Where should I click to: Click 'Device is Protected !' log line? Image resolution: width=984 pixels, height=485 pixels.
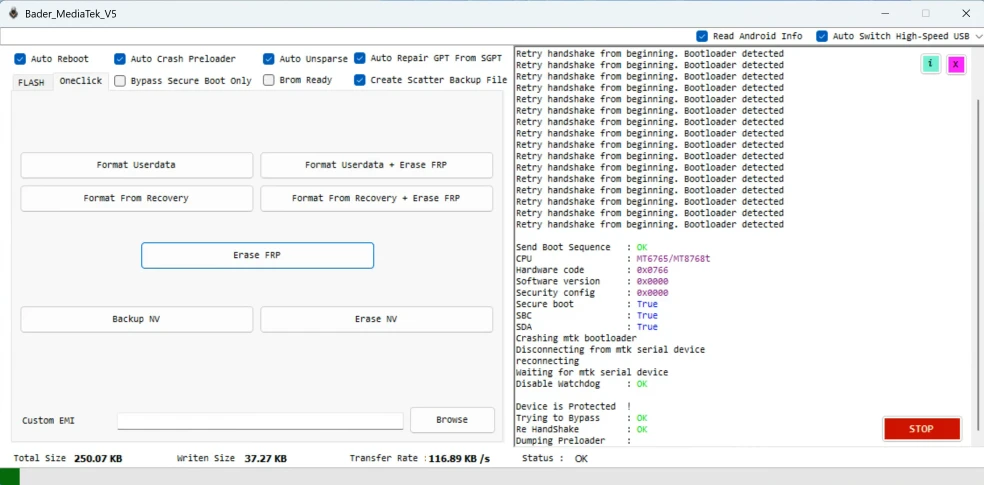coord(573,407)
